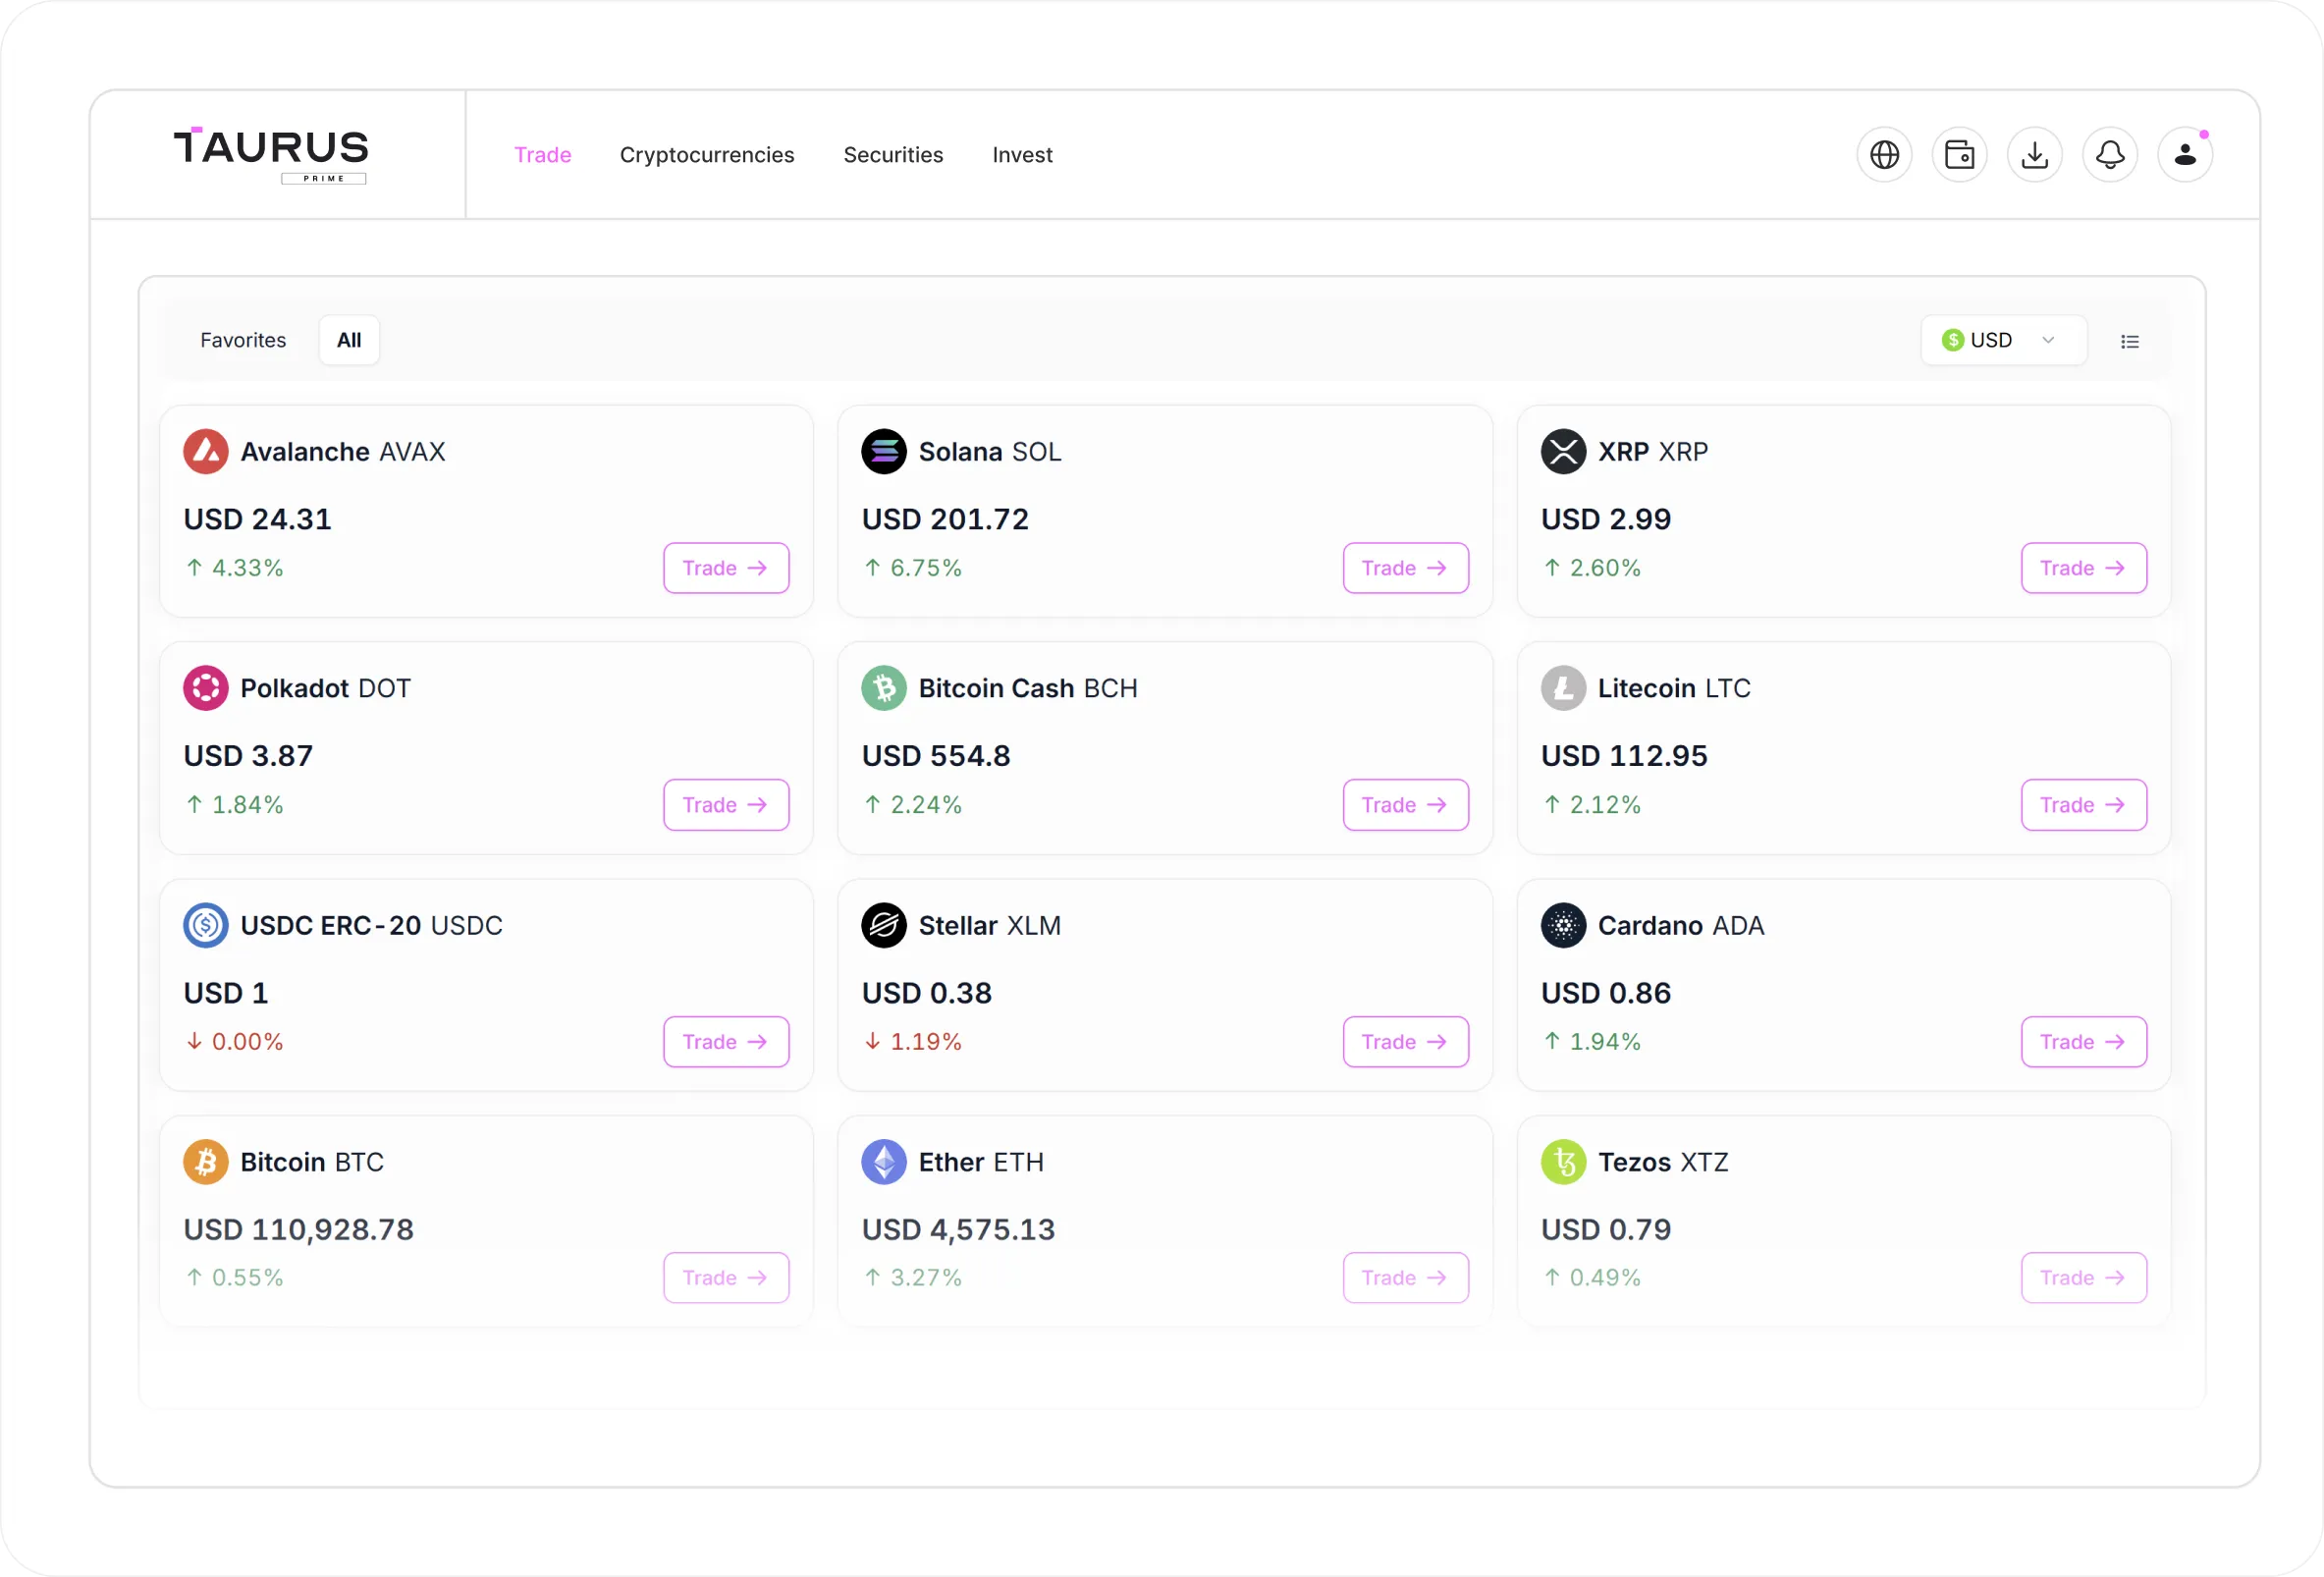The width and height of the screenshot is (2324, 1577).
Task: Click the globe language icon
Action: pyautogui.click(x=1884, y=155)
